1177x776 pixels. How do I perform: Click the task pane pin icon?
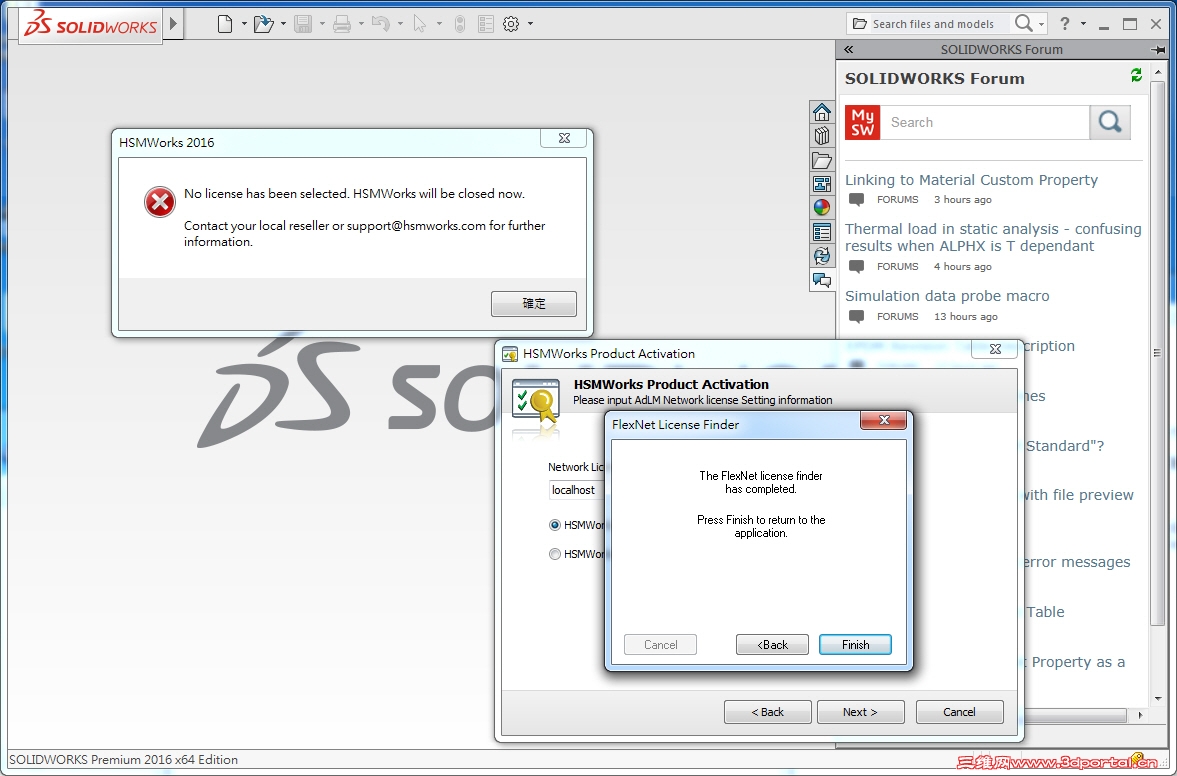(x=1157, y=50)
